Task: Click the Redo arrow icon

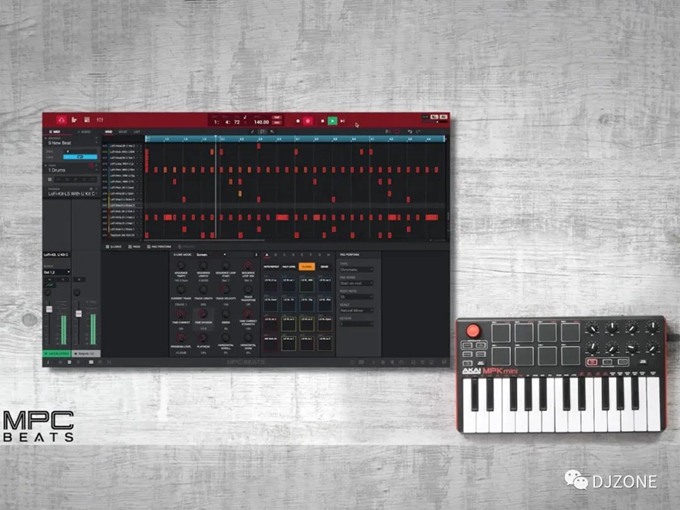Action: [418, 131]
